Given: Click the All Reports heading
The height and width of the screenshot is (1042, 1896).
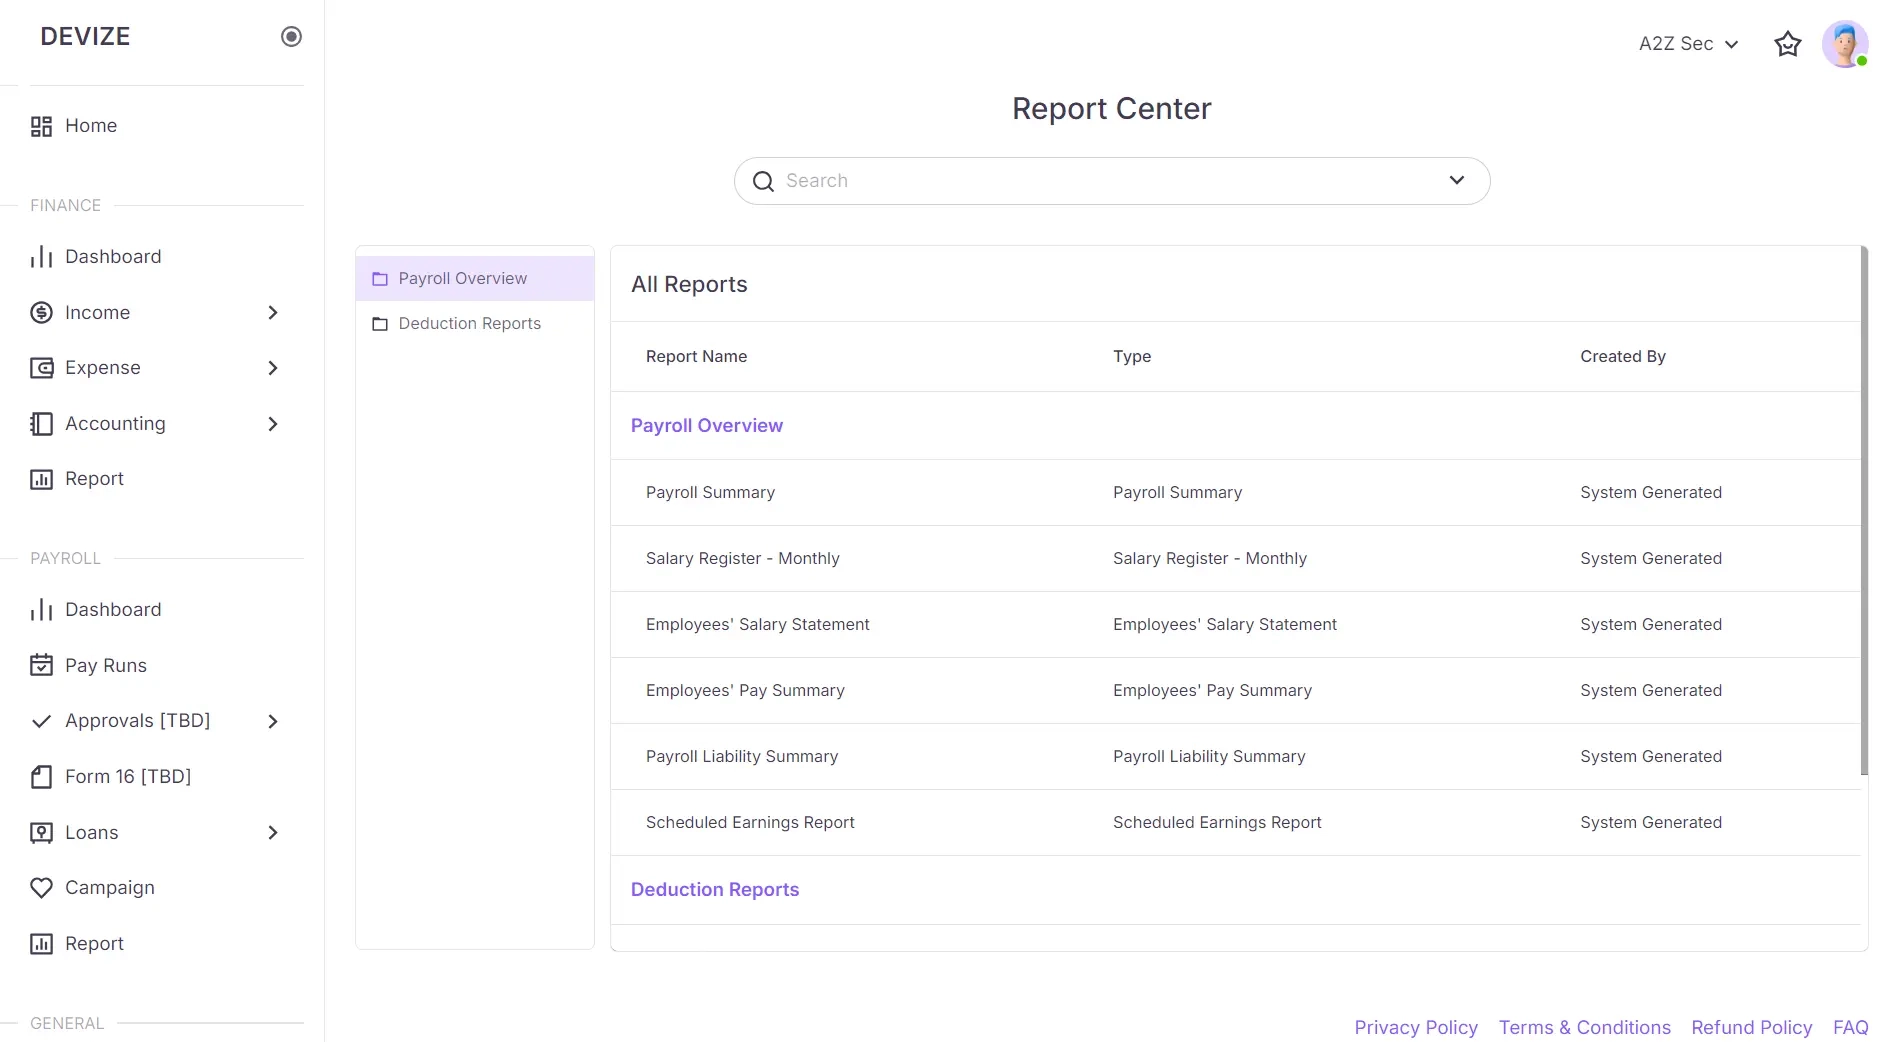Looking at the screenshot, I should (x=689, y=285).
